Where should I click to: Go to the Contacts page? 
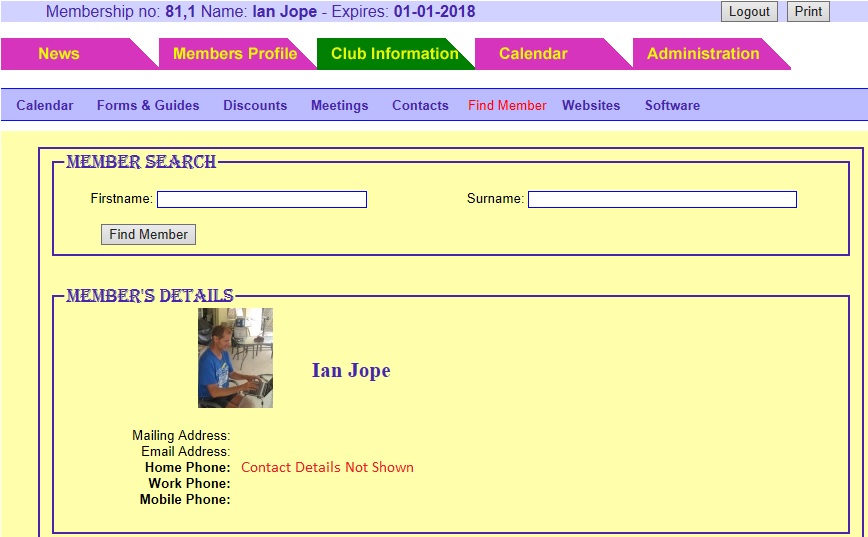420,105
